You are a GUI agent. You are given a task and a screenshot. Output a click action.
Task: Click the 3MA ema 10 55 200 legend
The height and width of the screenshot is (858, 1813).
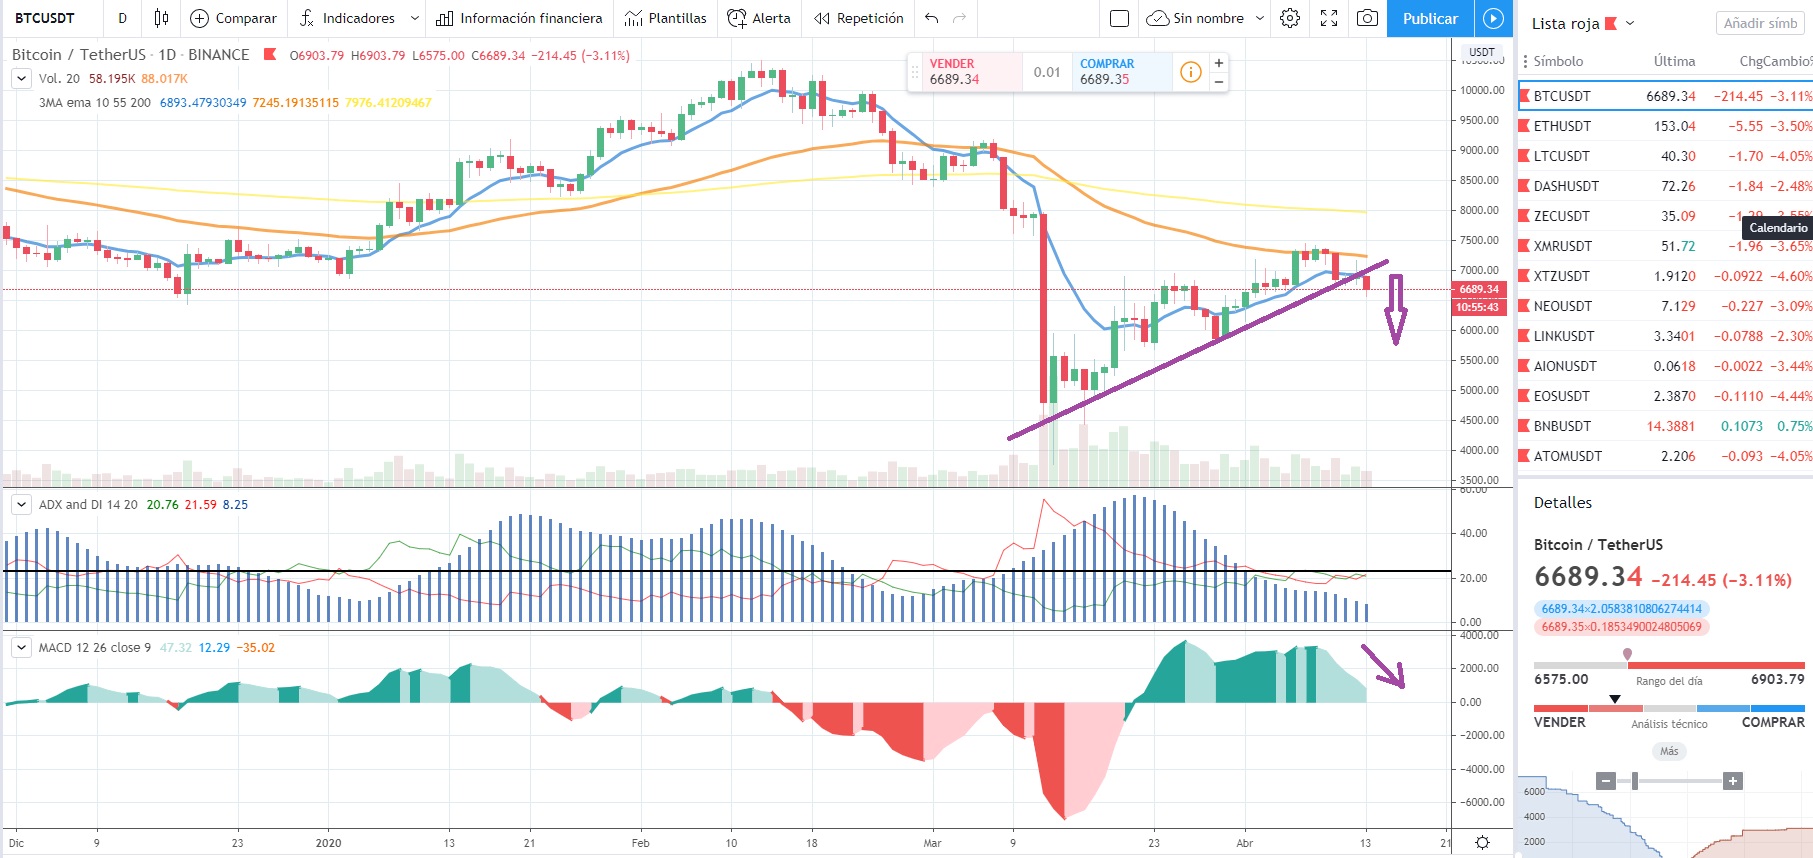click(x=95, y=102)
